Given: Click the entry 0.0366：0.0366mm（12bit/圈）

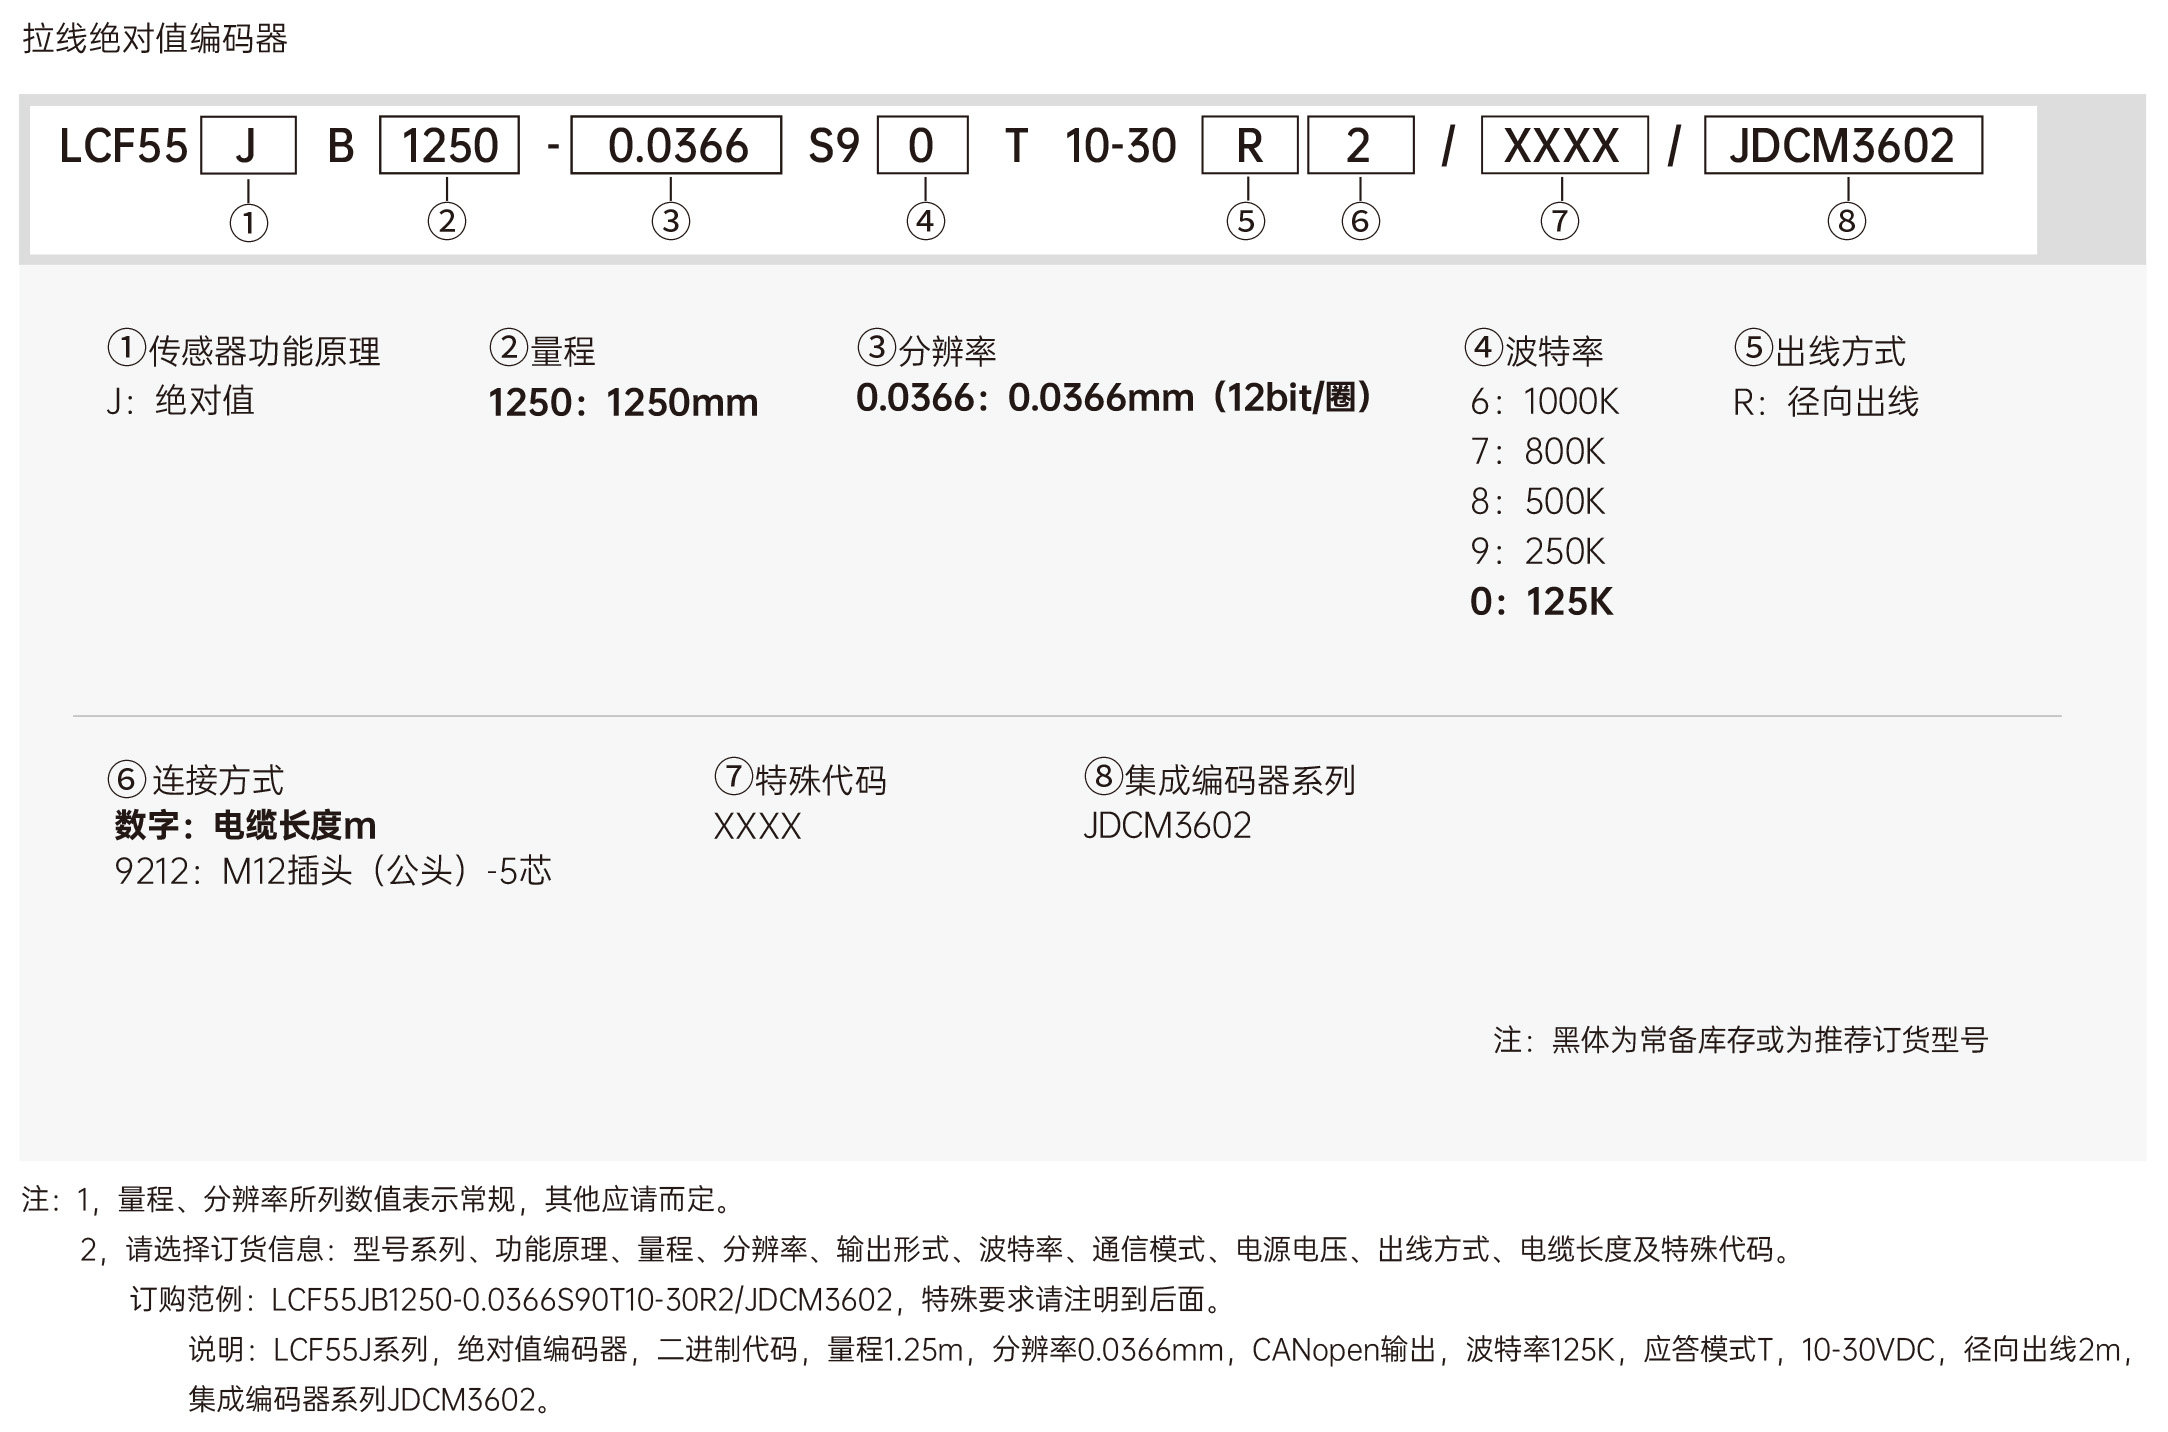Looking at the screenshot, I should [1114, 398].
